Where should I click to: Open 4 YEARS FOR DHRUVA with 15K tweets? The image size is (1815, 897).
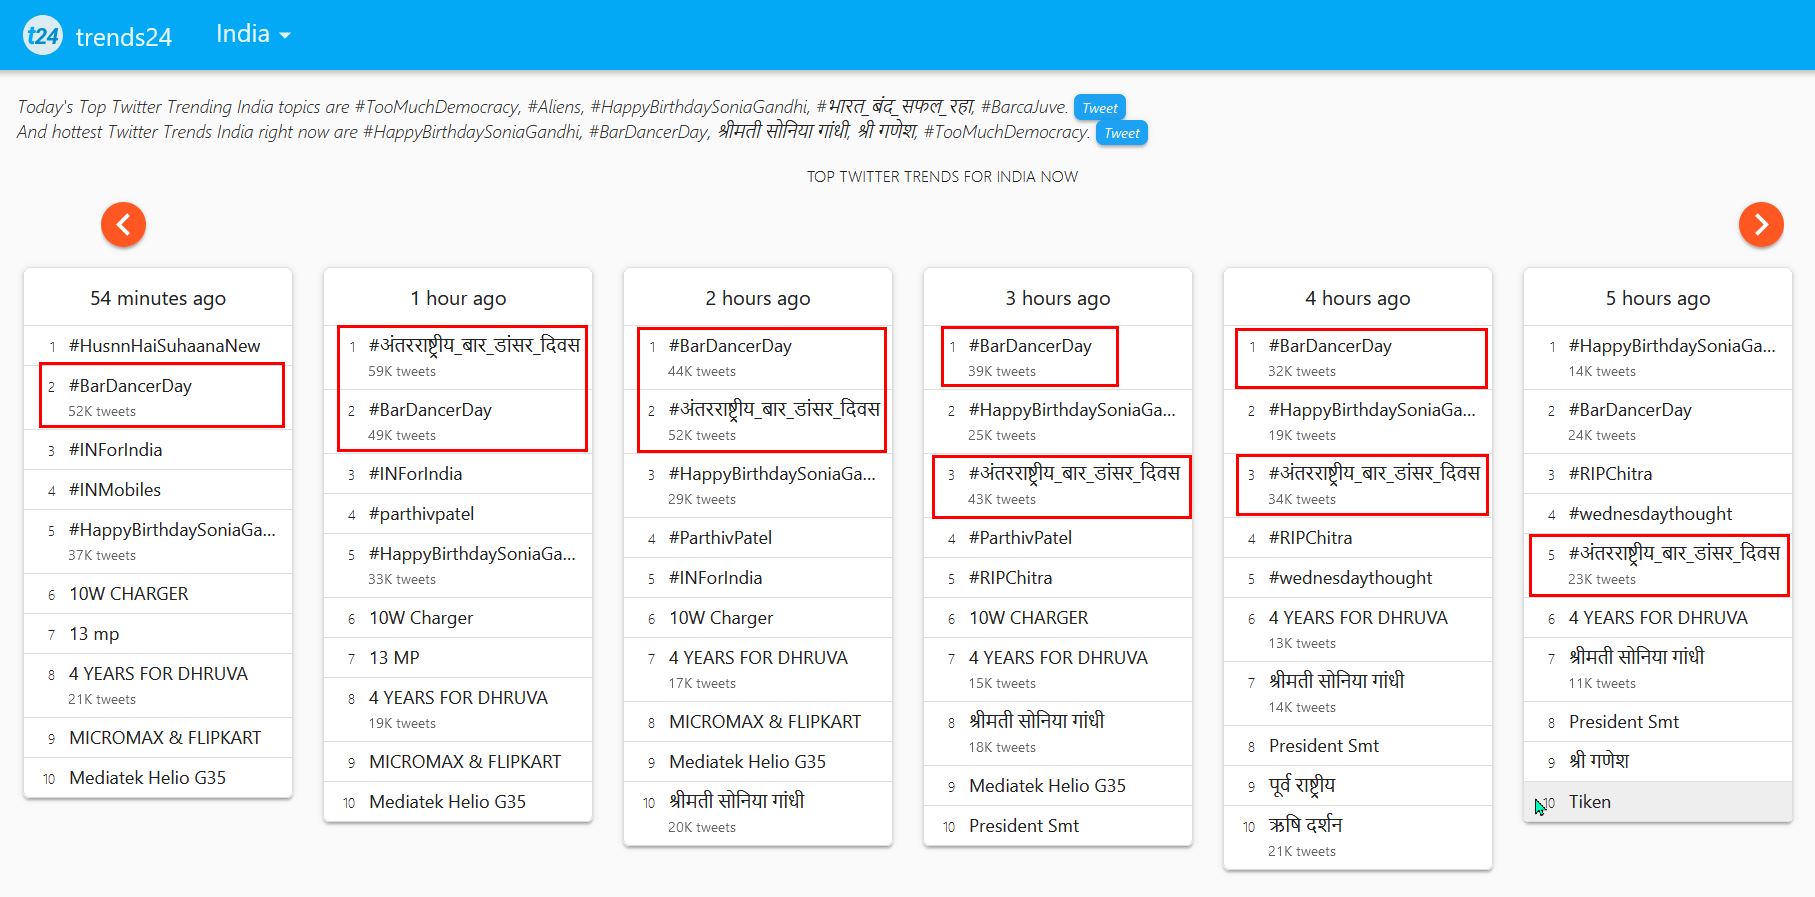point(1058,658)
